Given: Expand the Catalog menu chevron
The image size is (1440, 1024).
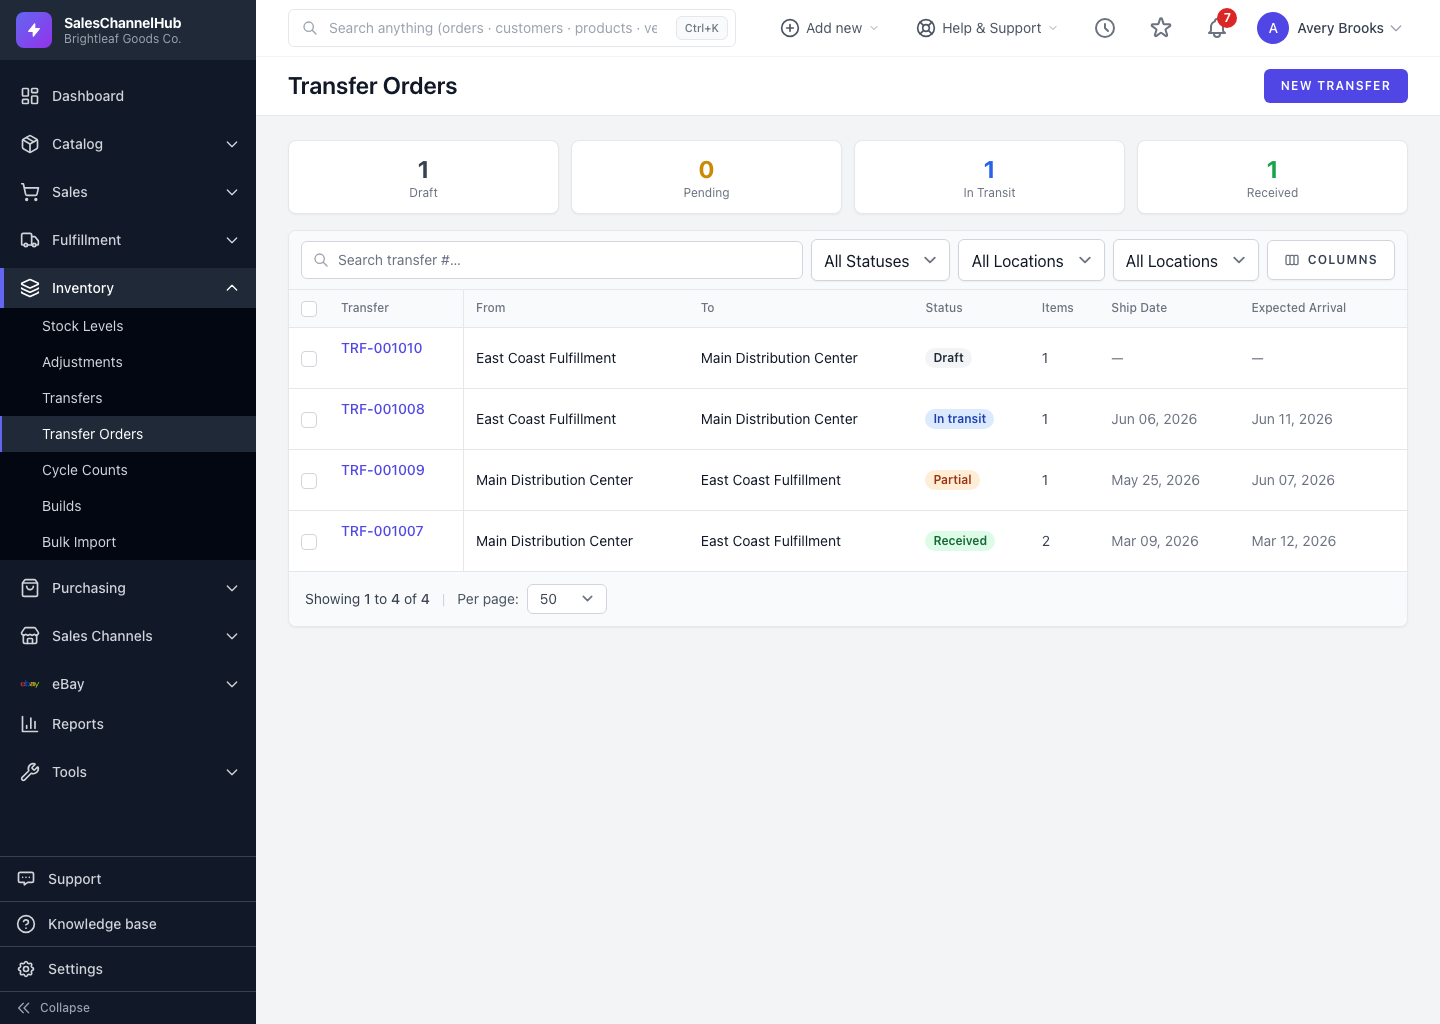Looking at the screenshot, I should [232, 144].
